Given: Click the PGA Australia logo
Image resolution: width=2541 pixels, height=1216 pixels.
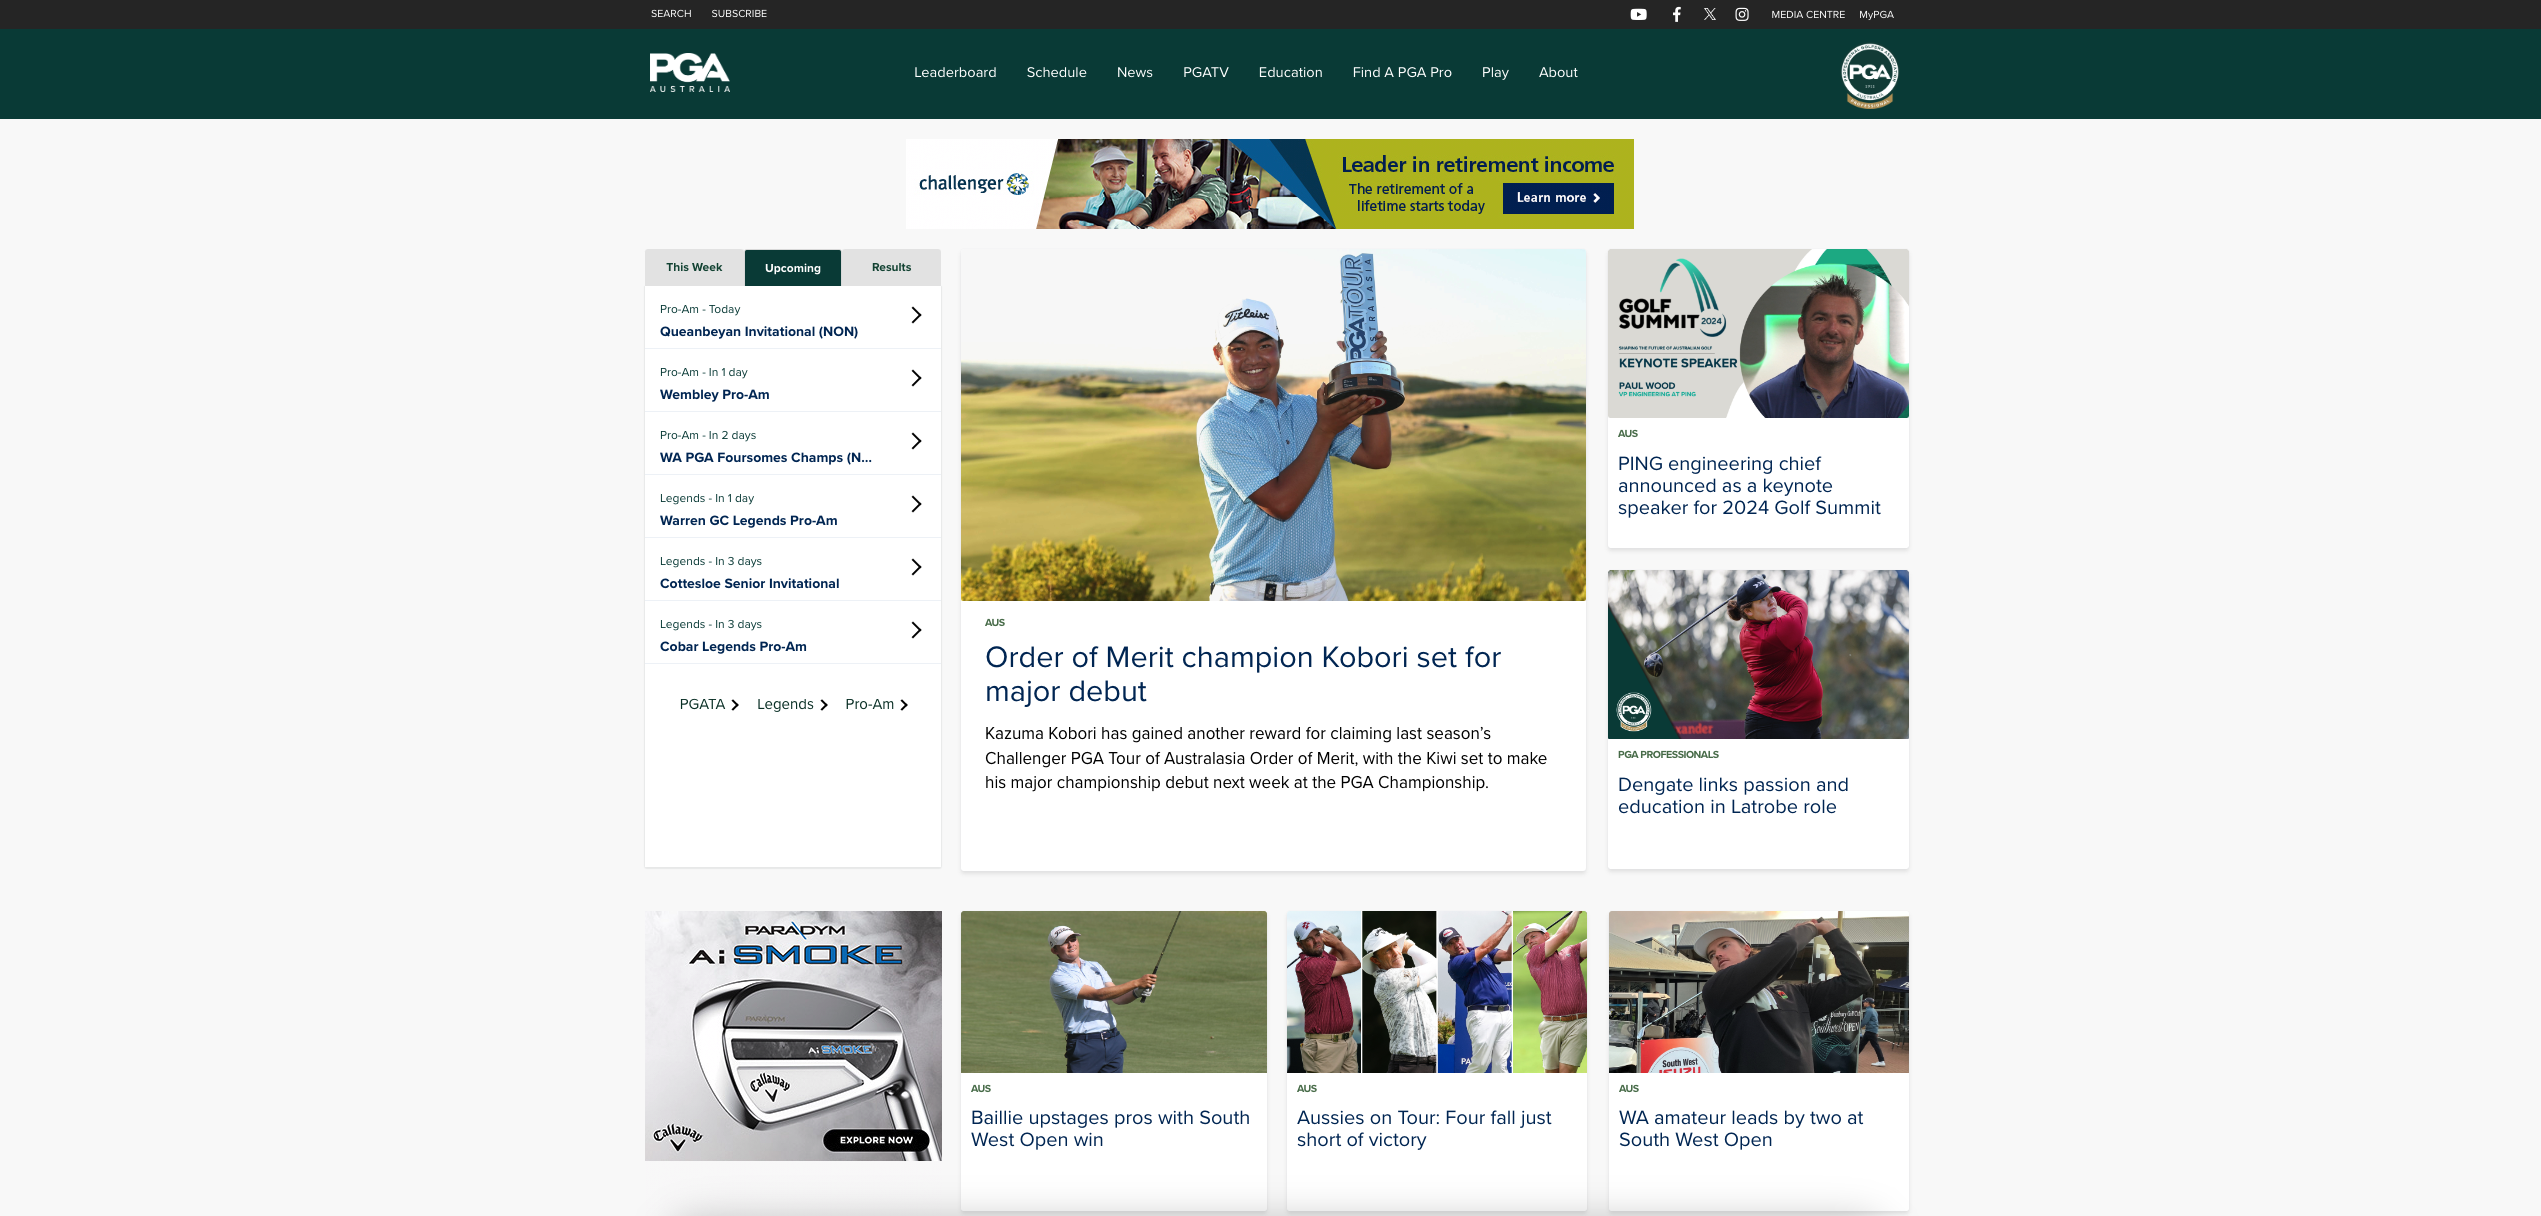Looking at the screenshot, I should pos(690,73).
